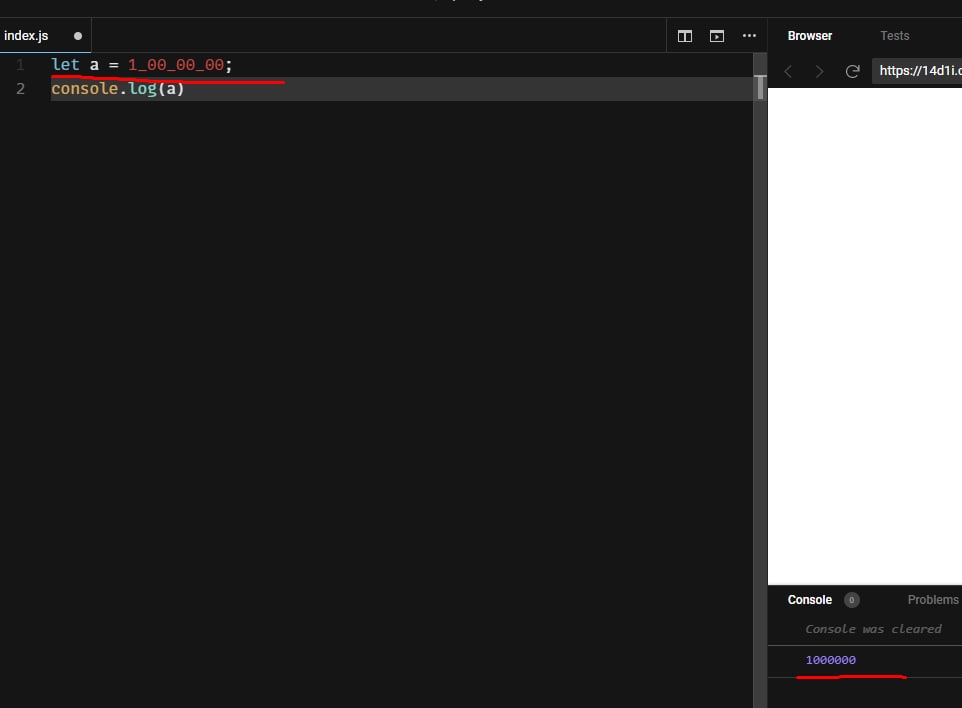Screen dimensions: 962x708
Task: Click line number 2 in gutter
Action: [x=20, y=88]
